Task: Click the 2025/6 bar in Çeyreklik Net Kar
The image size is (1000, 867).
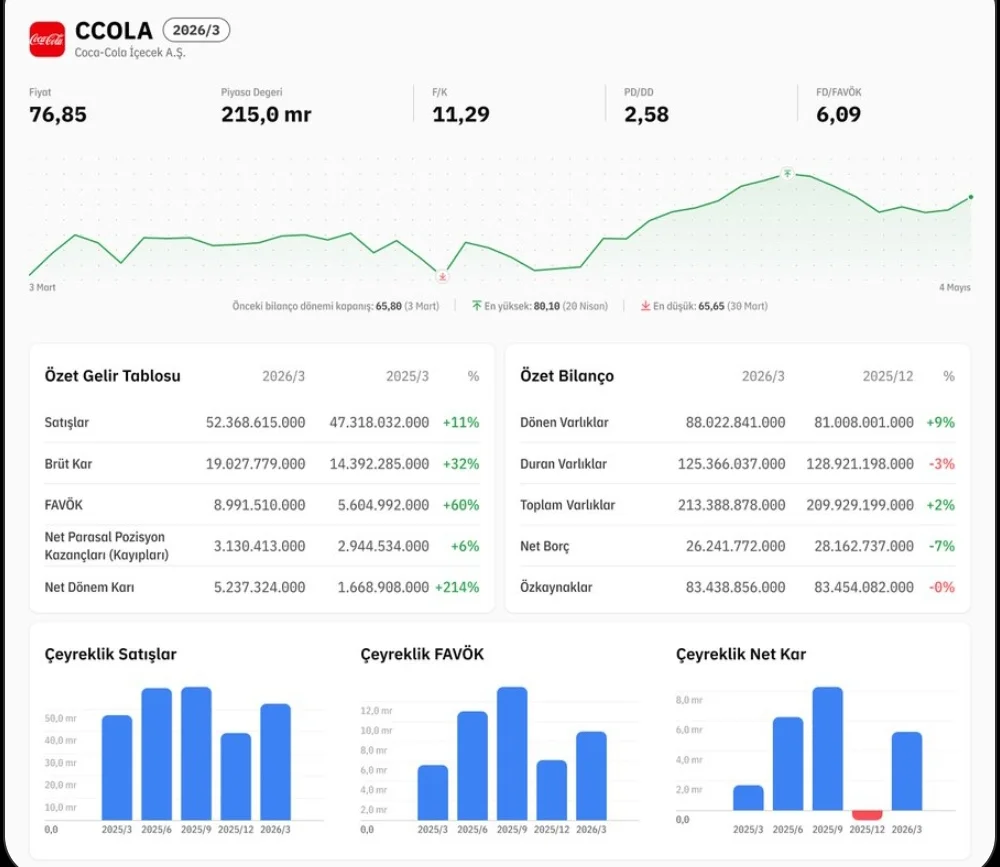Action: pos(788,764)
